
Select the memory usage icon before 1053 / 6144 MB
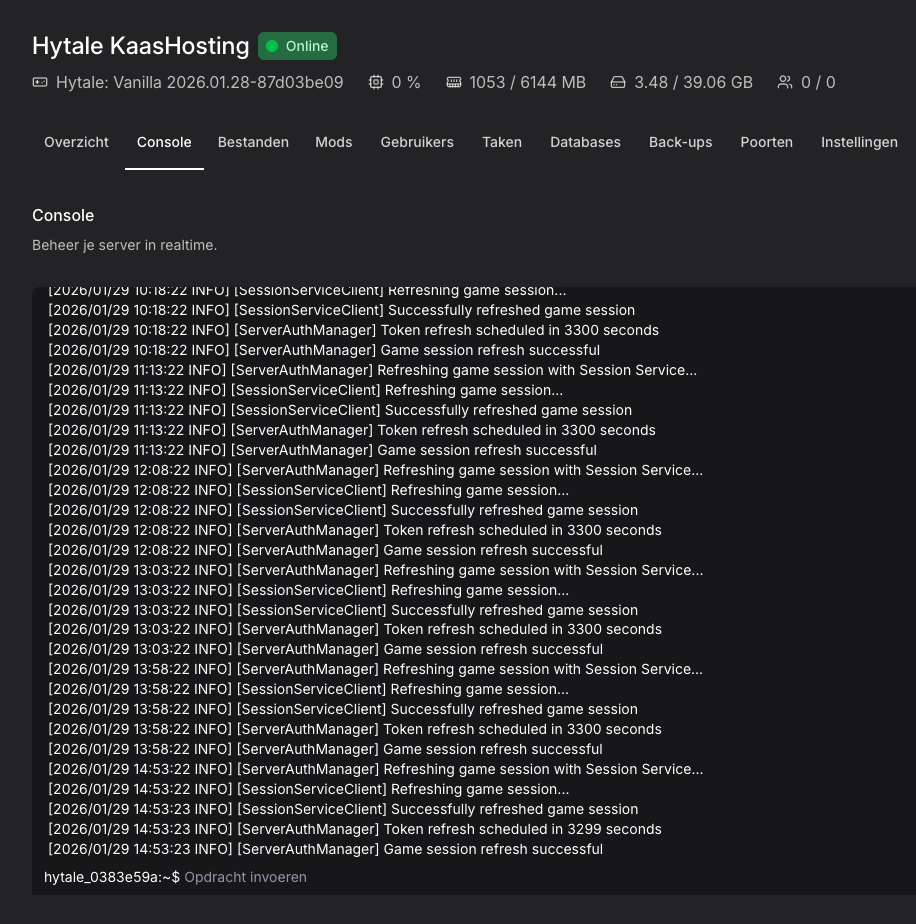tap(454, 82)
